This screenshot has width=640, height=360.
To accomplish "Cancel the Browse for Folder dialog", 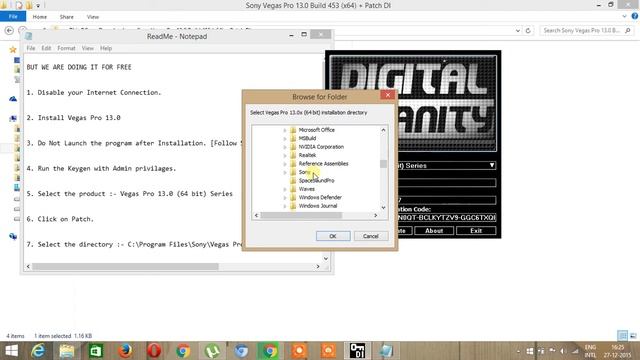I will 371,236.
